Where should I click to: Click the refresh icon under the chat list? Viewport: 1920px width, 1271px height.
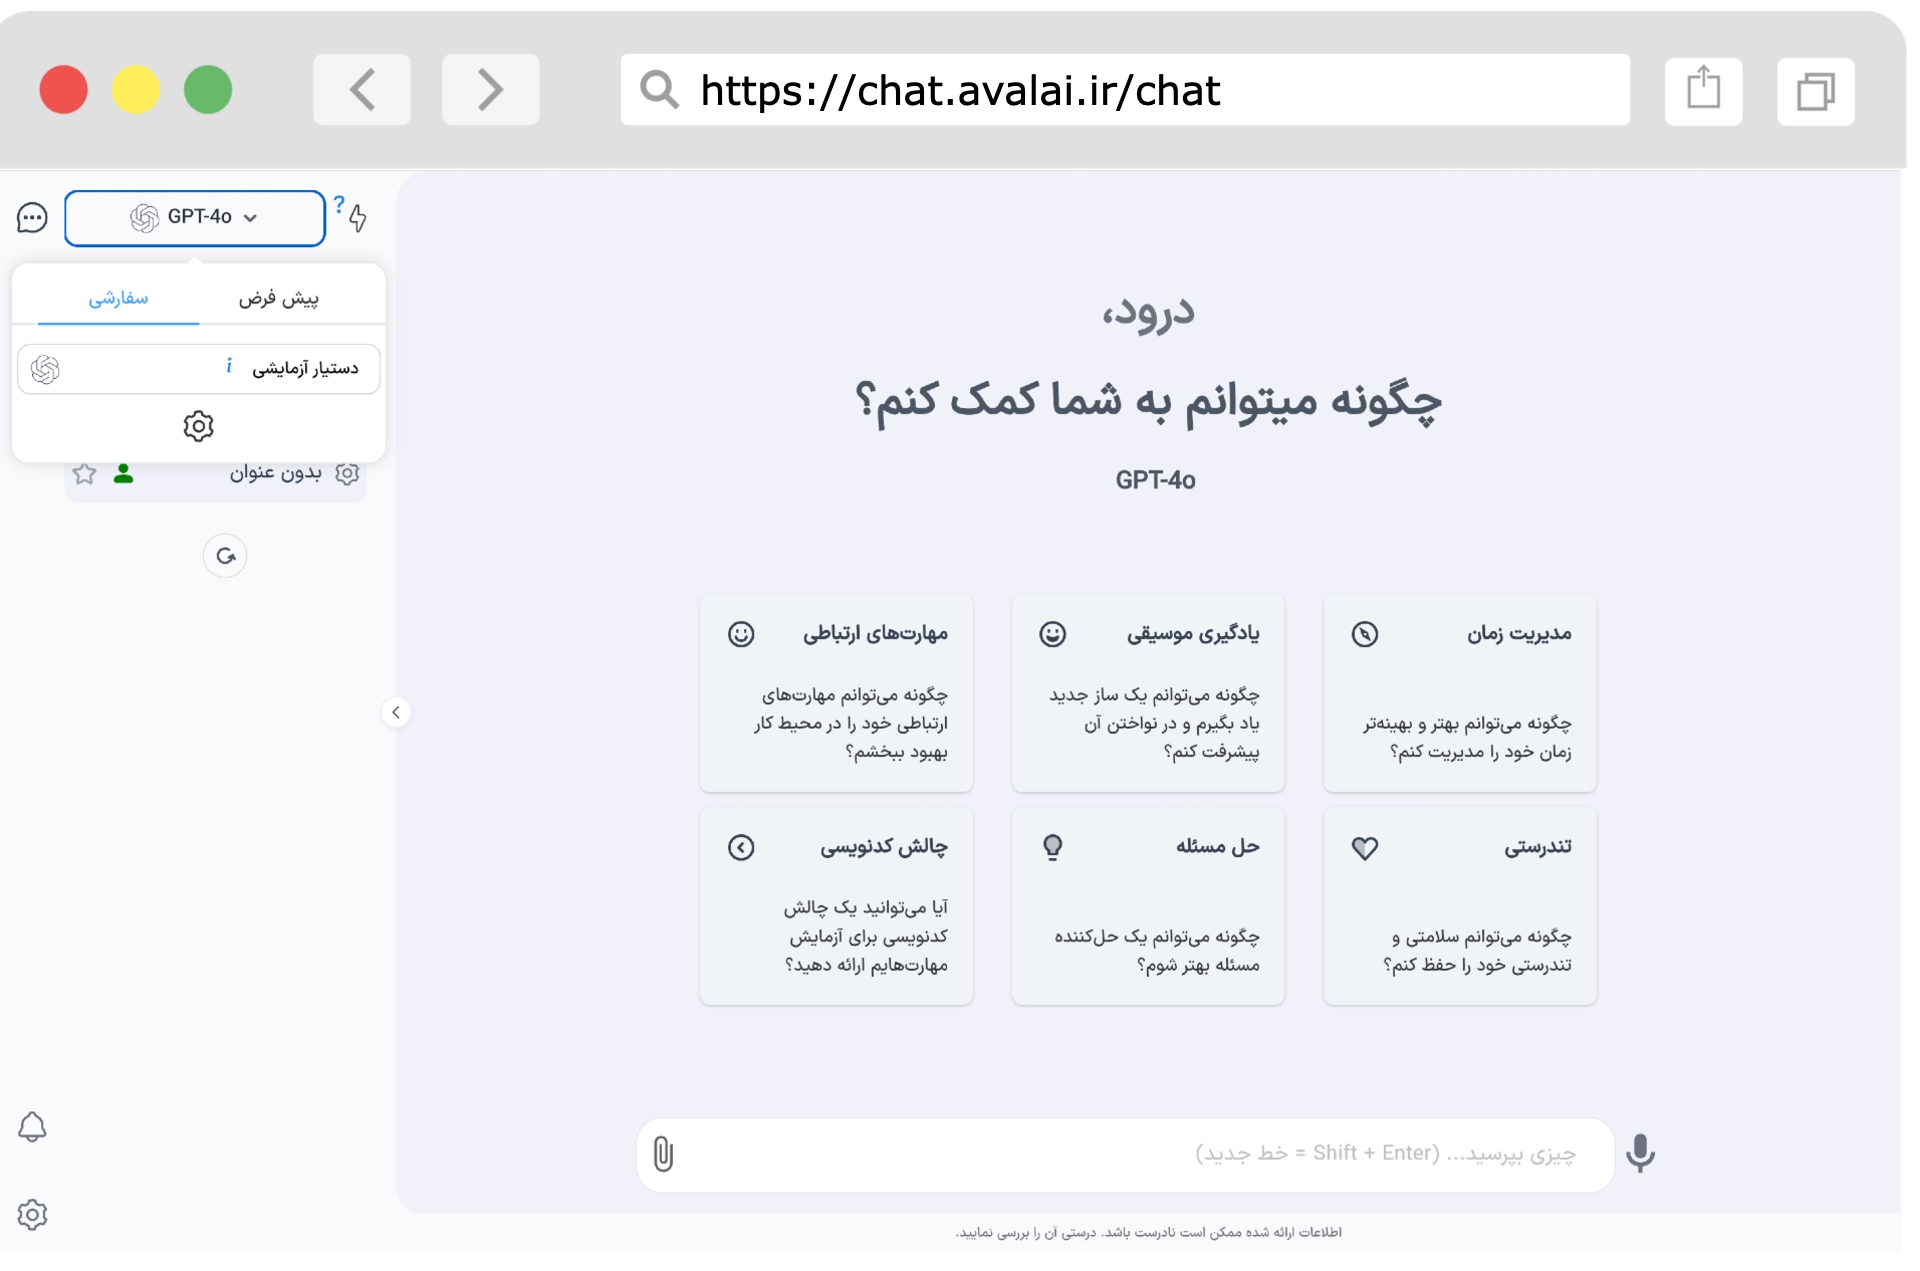(x=225, y=556)
